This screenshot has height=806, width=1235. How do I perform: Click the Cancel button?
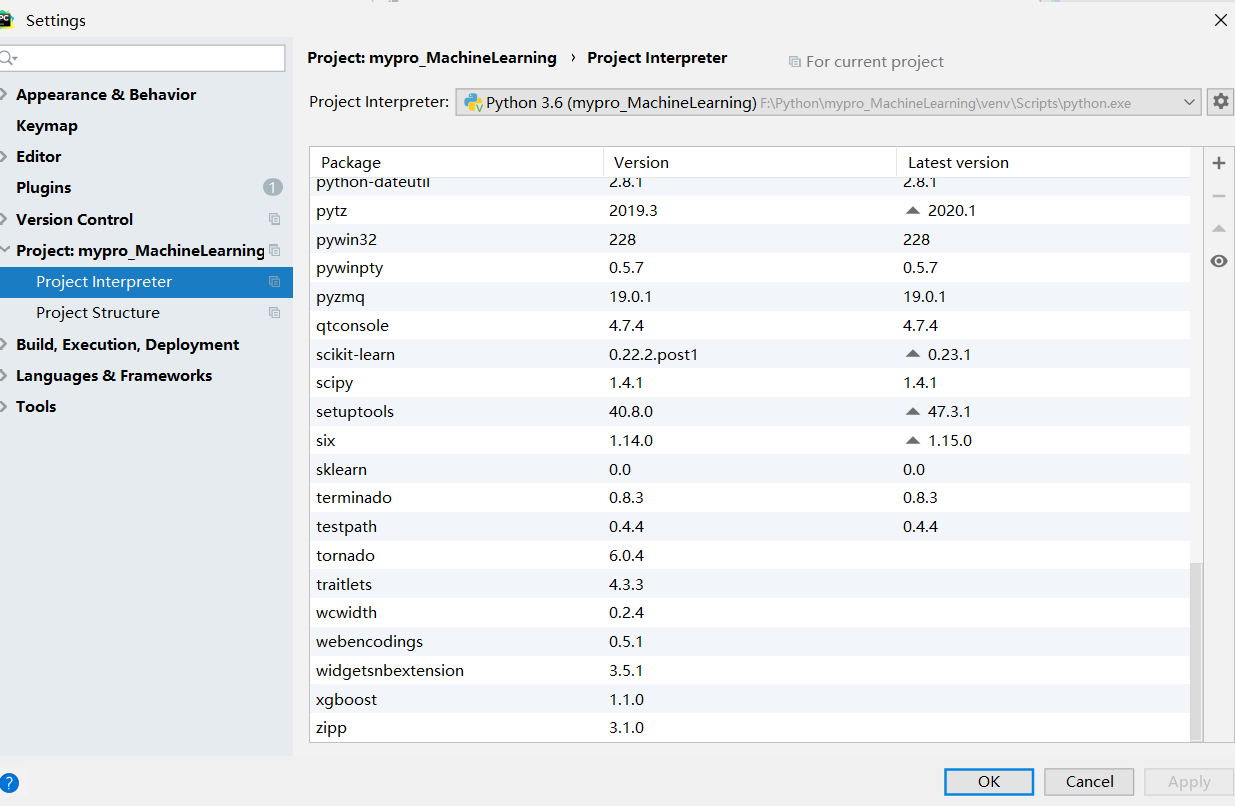[x=1089, y=782]
